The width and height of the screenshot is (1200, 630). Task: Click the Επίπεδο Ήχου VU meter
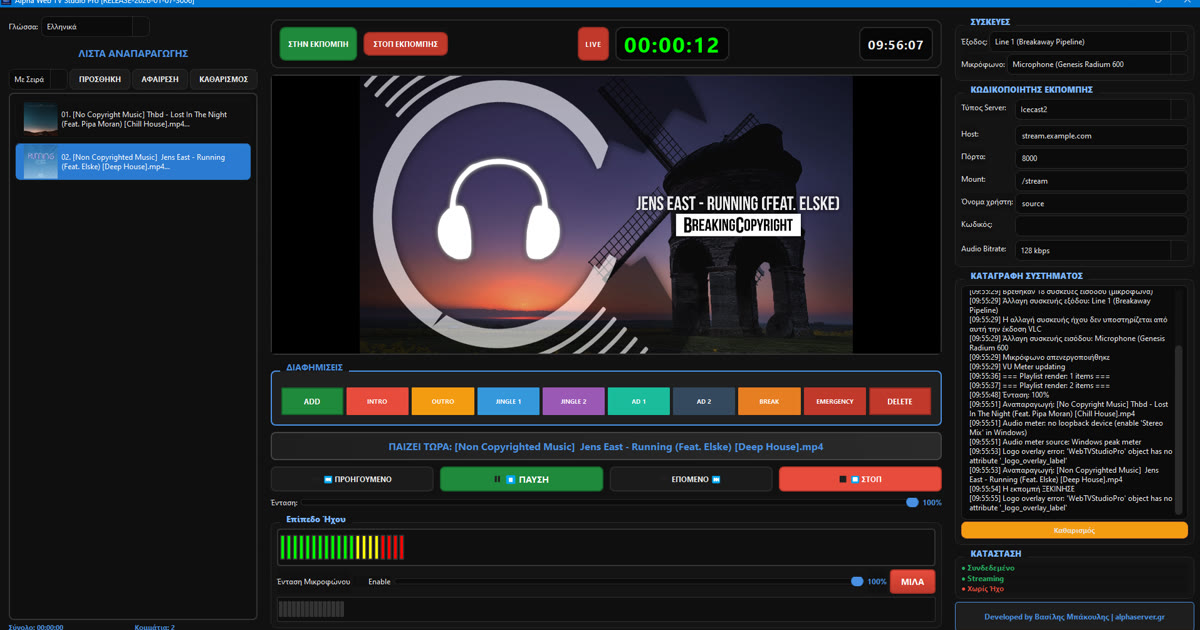pyautogui.click(x=606, y=547)
